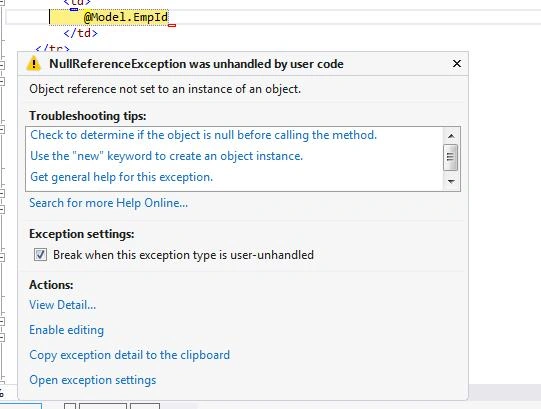This screenshot has height=409, width=541.
Task: Open the tip about checking if object is null
Action: [204, 135]
